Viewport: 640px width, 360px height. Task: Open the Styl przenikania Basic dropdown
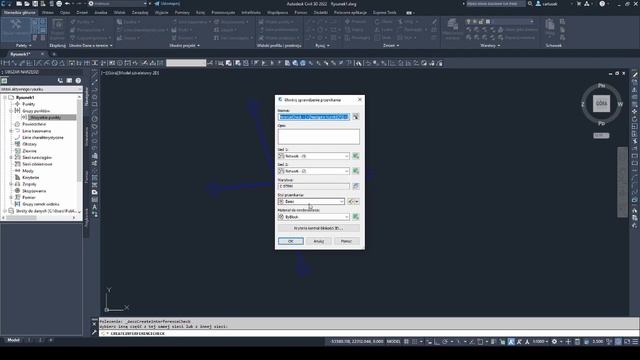click(311, 202)
